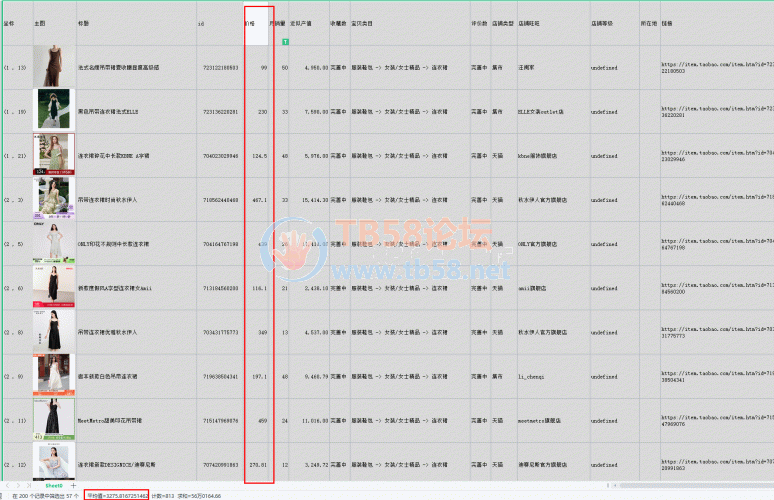Screen dimensions: 774x500
Task: Click the previous sheet navigation arrow
Action: pyautogui.click(x=8, y=485)
